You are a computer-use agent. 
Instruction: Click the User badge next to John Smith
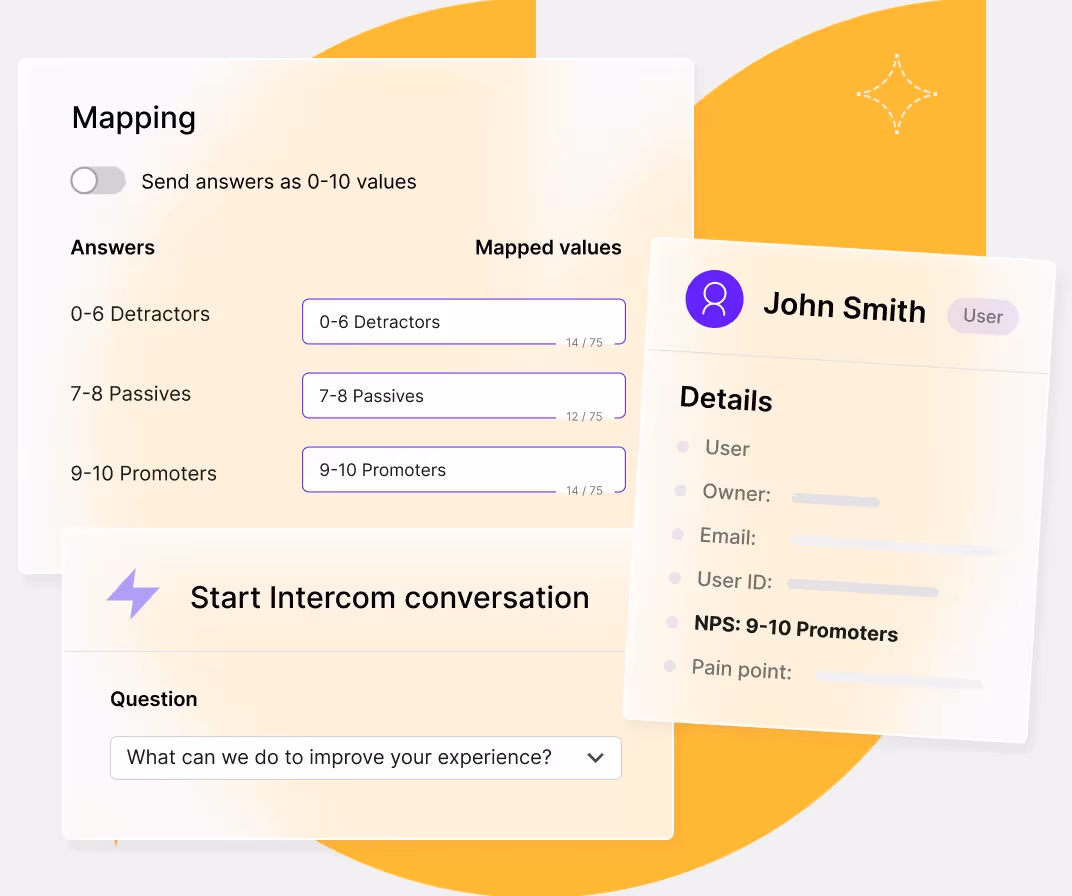(983, 316)
